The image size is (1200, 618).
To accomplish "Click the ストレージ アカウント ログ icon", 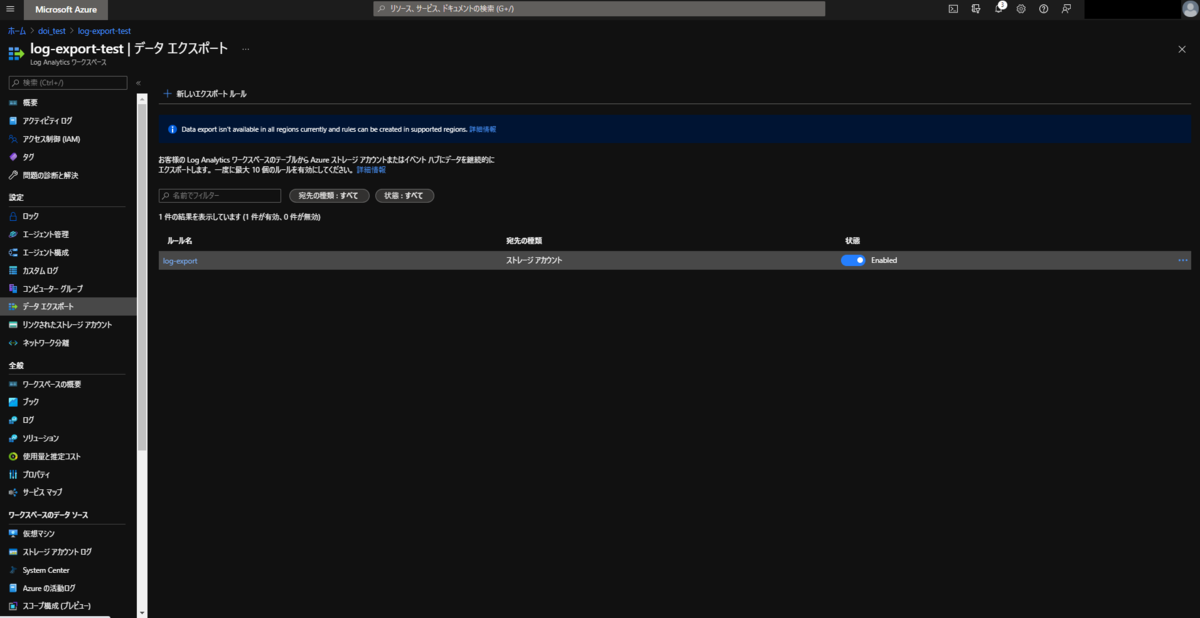I will click(x=13, y=551).
